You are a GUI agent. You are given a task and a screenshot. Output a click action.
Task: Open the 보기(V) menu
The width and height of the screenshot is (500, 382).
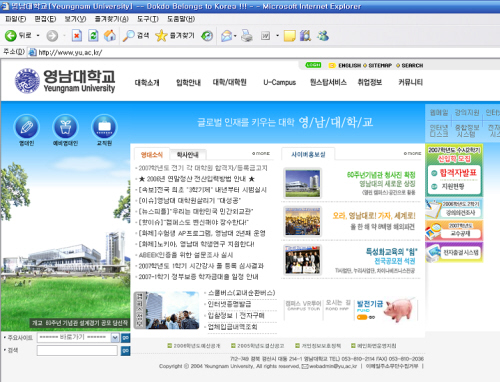click(x=75, y=19)
